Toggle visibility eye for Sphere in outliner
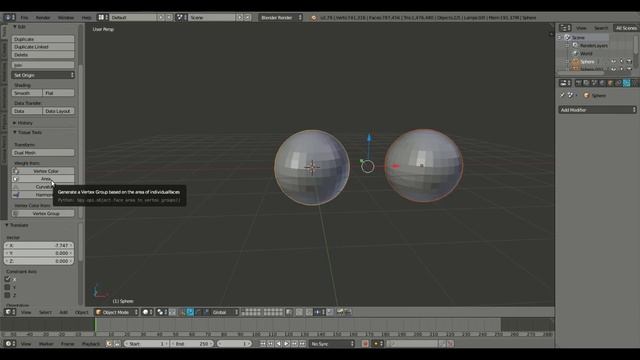The height and width of the screenshot is (360, 640). [613, 61]
